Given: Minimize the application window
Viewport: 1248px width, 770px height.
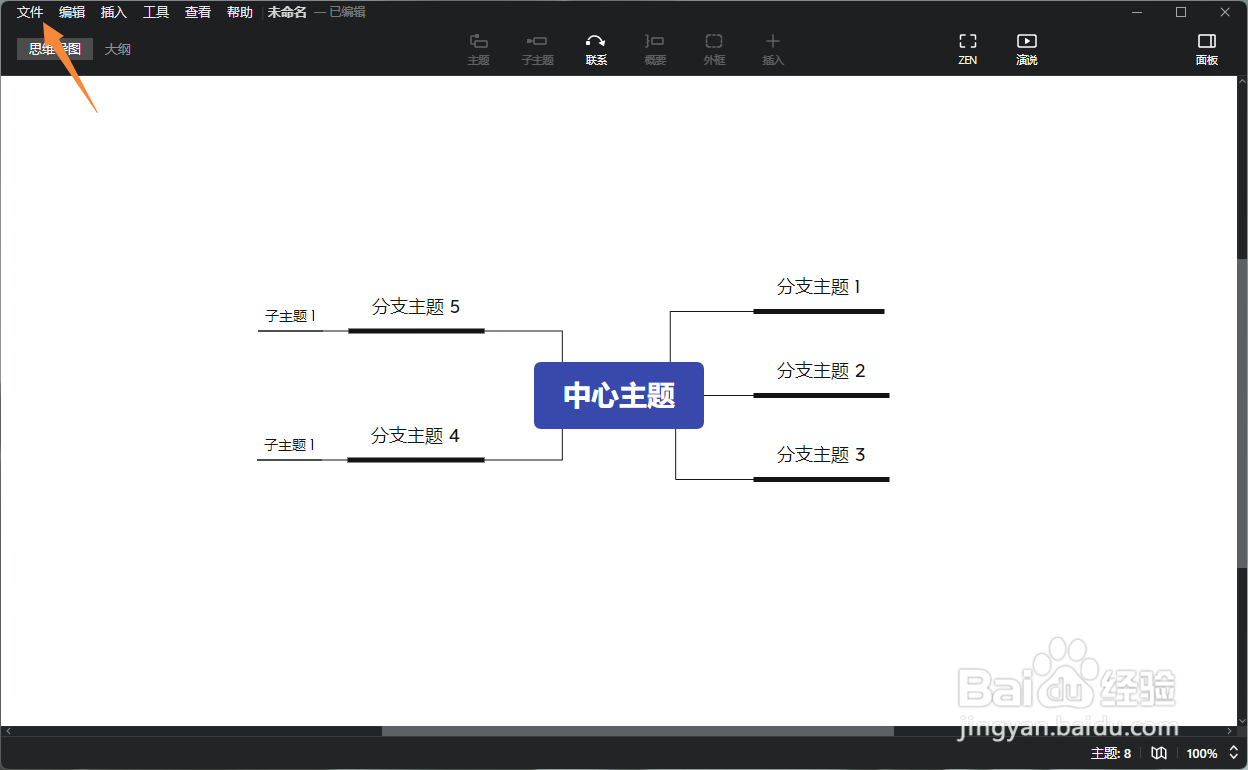Looking at the screenshot, I should tap(1137, 12).
